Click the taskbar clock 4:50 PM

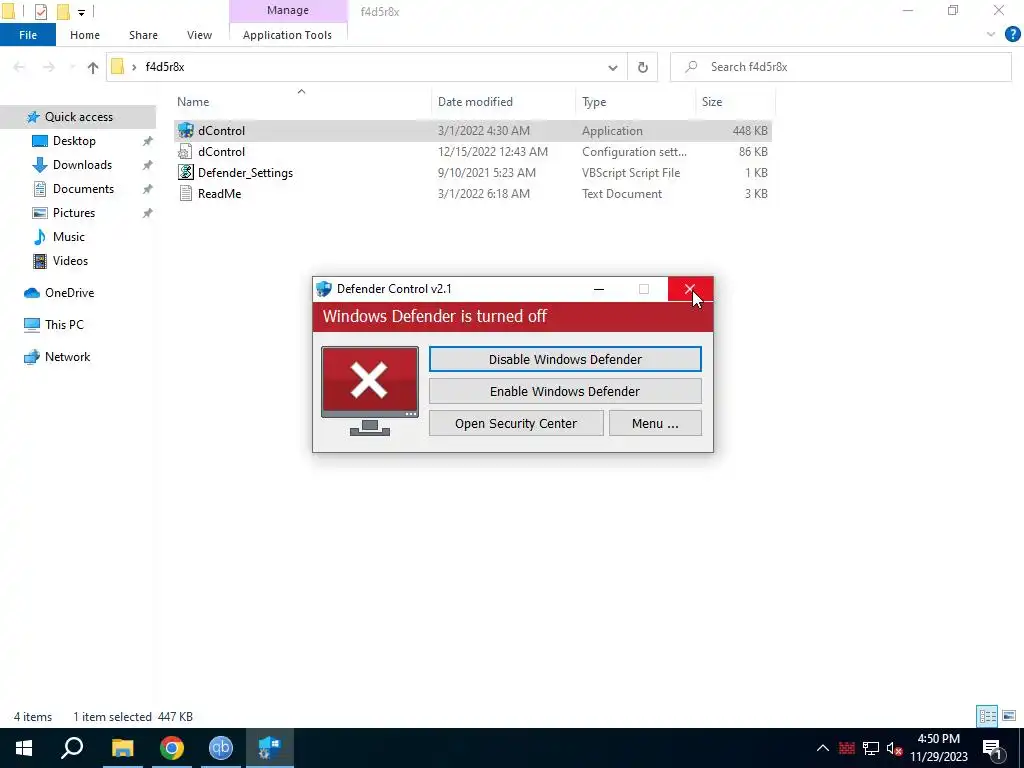pos(939,739)
